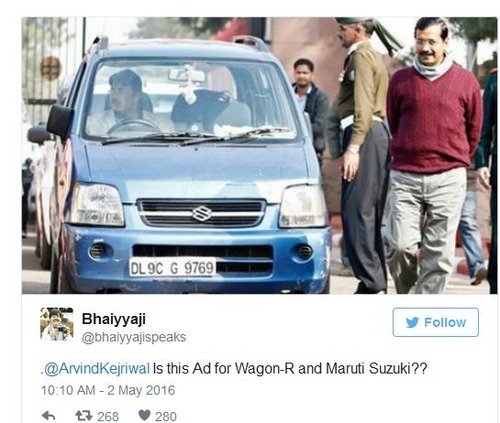This screenshot has height=423, width=500.
Task: View the 268 retweets count
Action: [x=108, y=416]
